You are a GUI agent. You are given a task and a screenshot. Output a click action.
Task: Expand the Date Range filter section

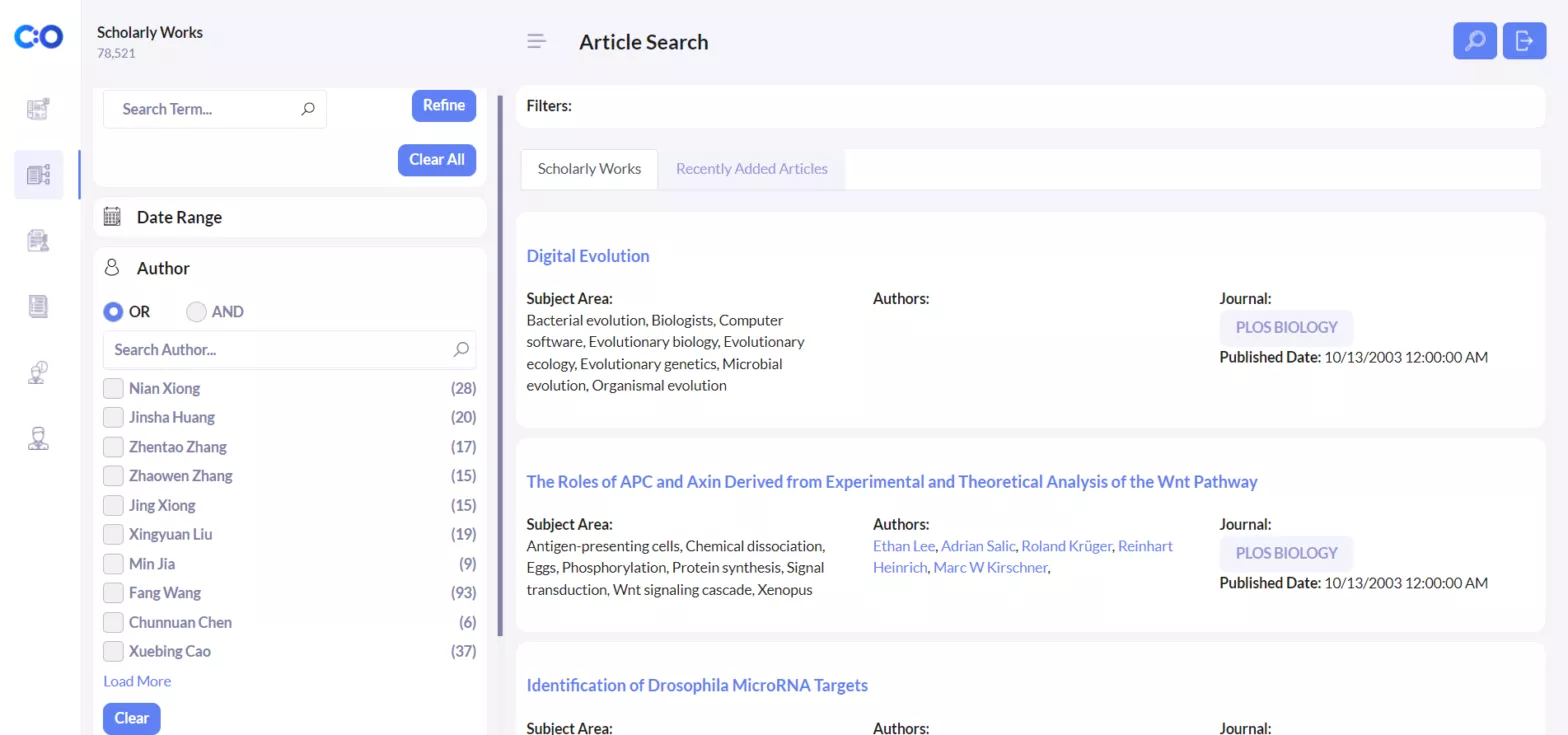pyautogui.click(x=290, y=217)
